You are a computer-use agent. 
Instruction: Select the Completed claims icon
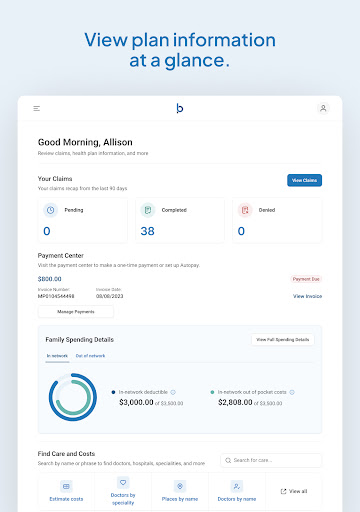coord(148,210)
